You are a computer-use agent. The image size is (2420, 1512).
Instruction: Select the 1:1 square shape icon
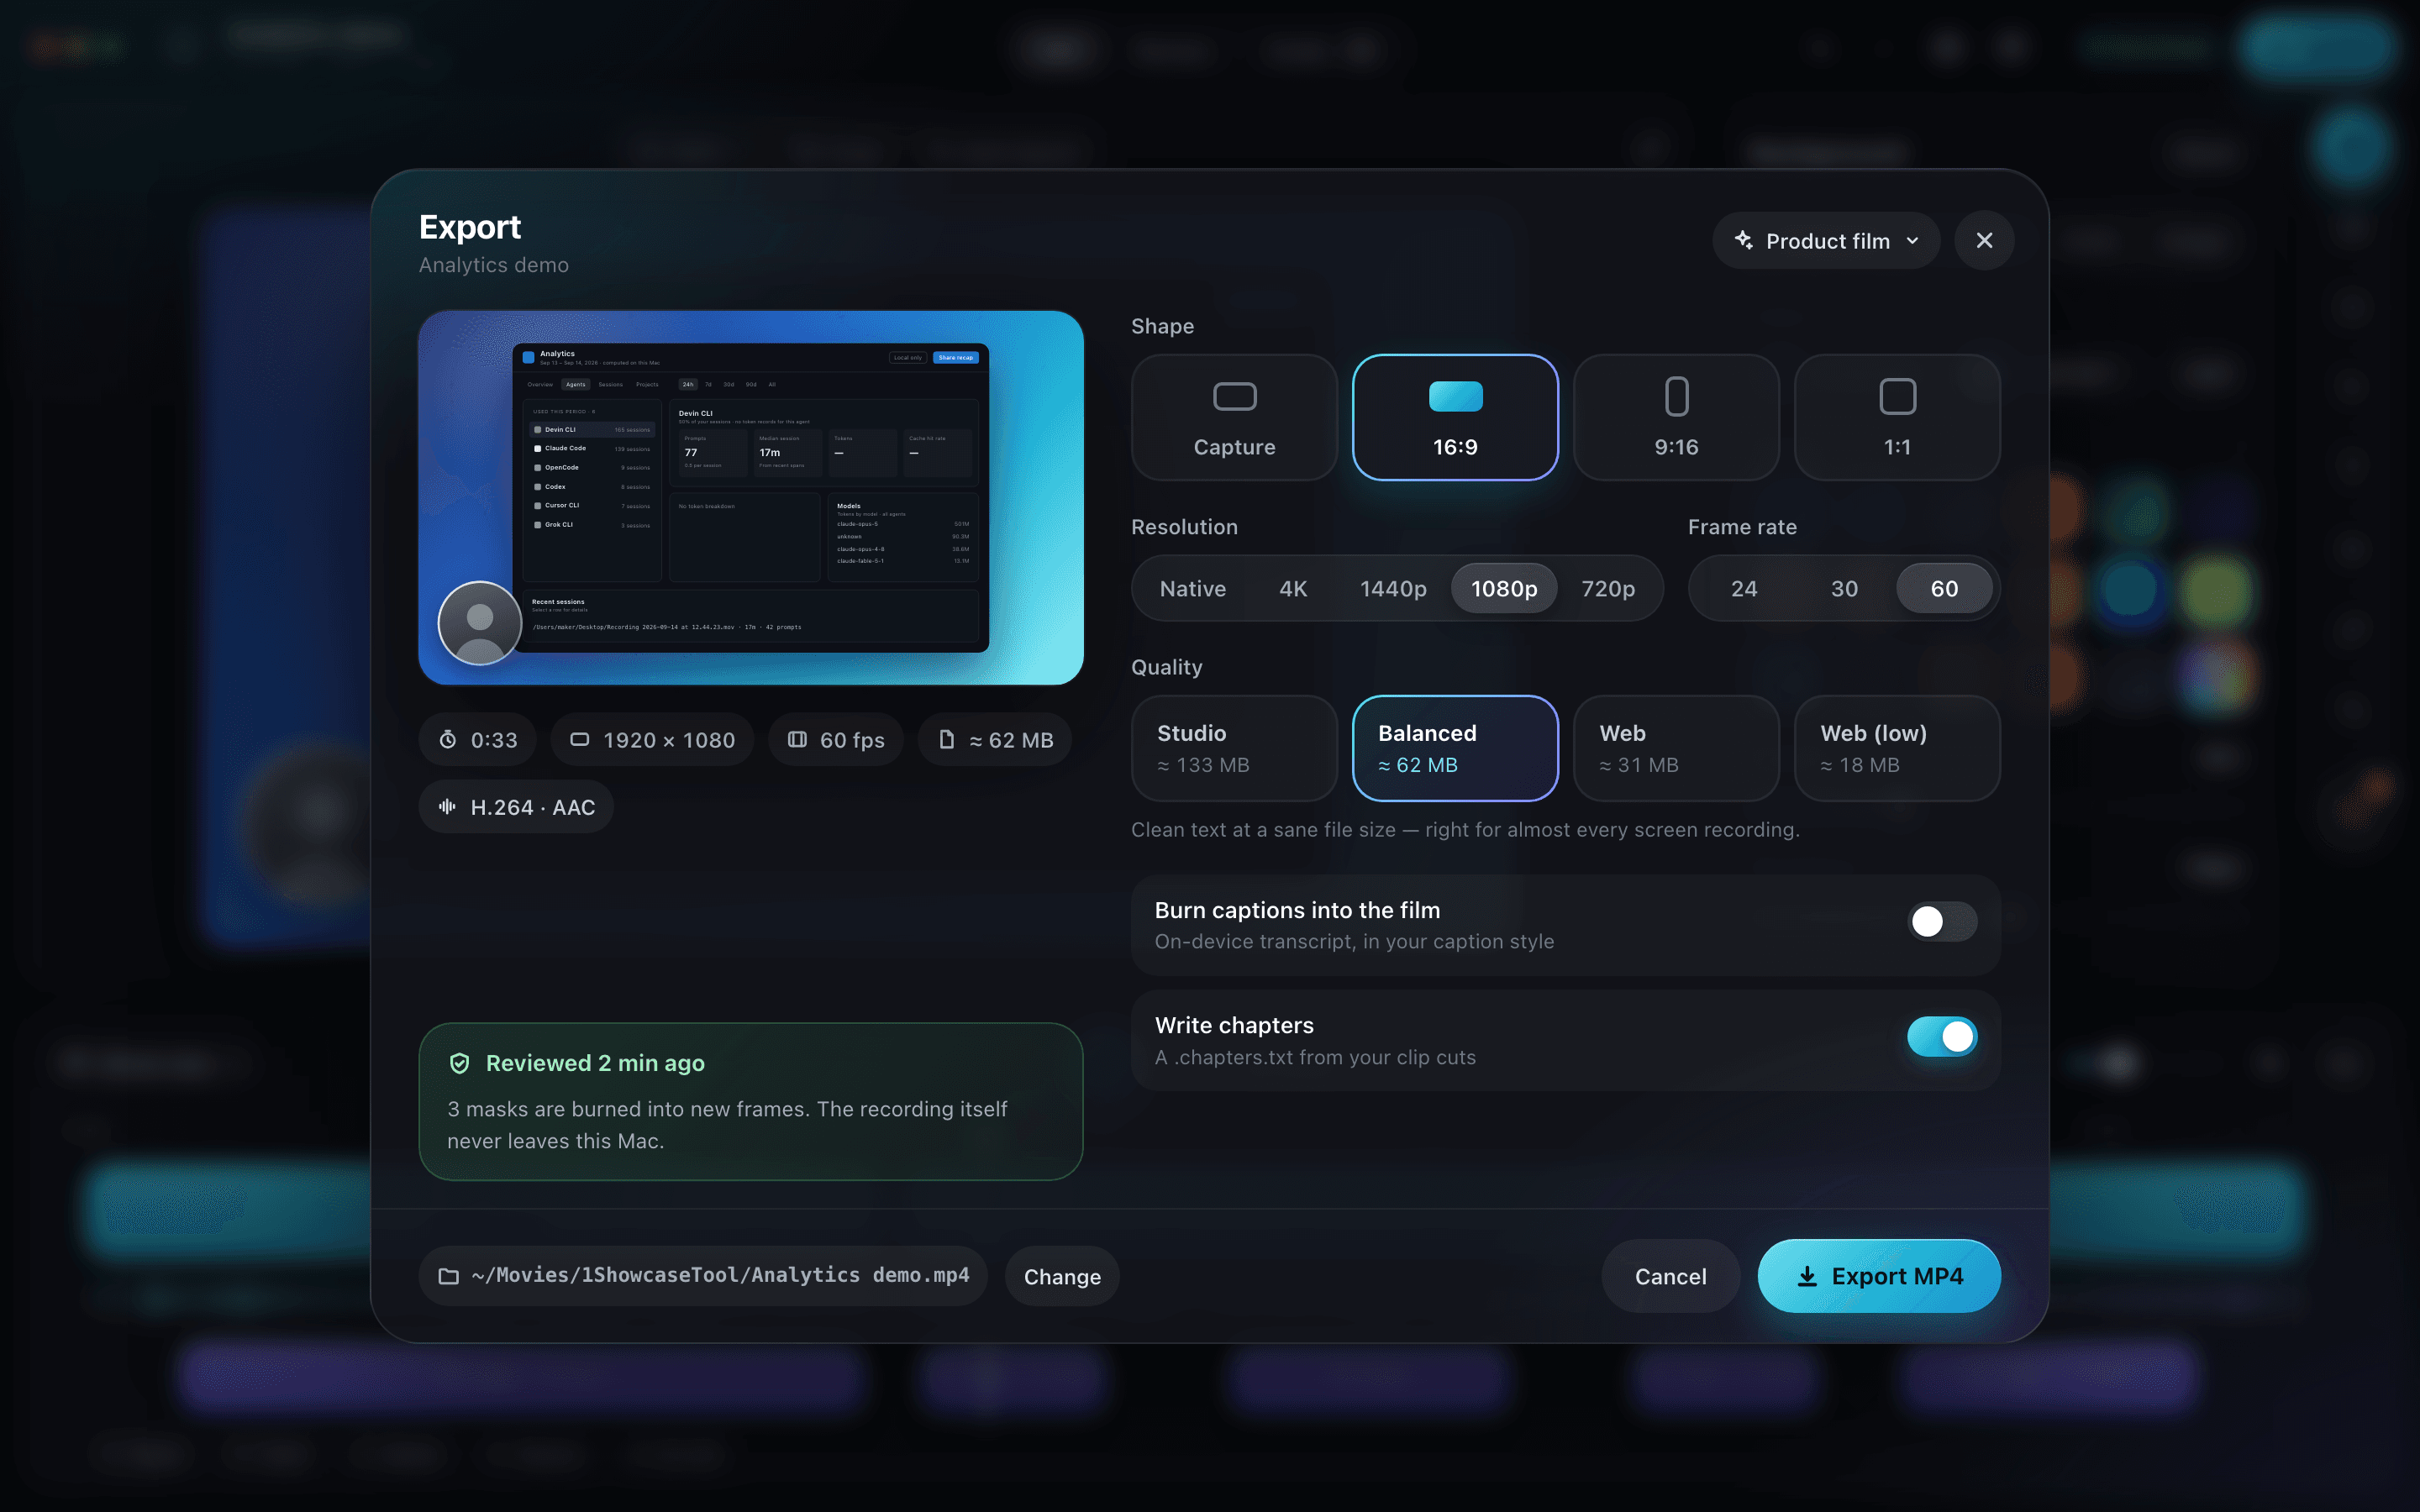coord(1897,397)
